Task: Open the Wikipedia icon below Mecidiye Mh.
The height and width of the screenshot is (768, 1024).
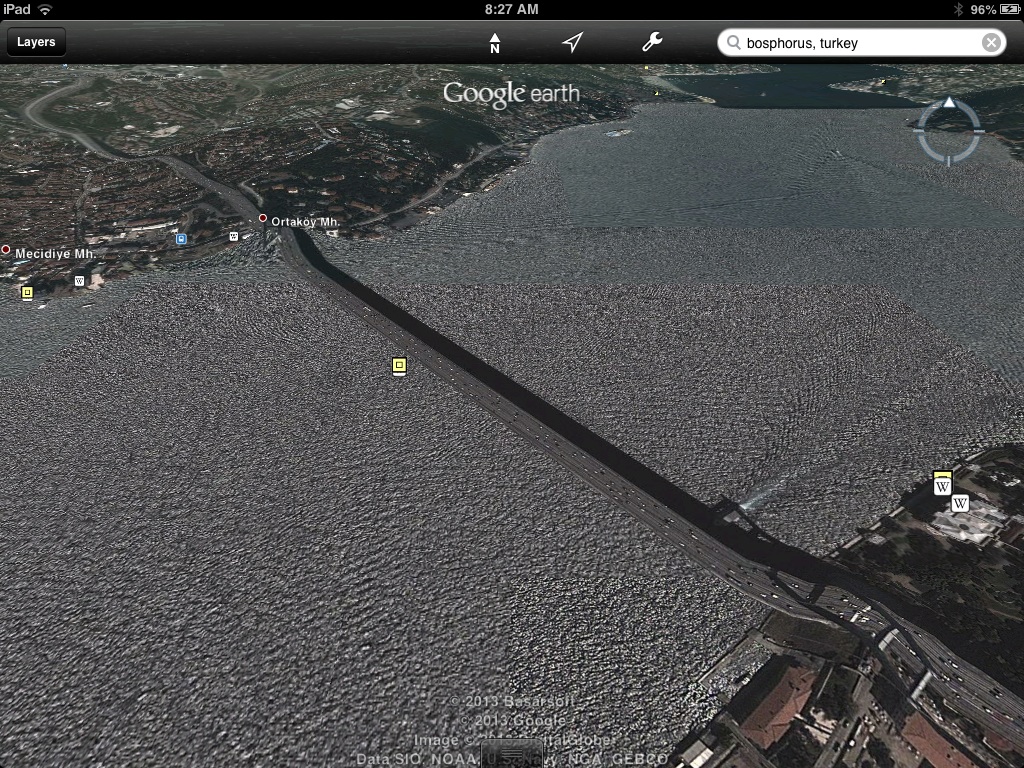Action: point(79,281)
